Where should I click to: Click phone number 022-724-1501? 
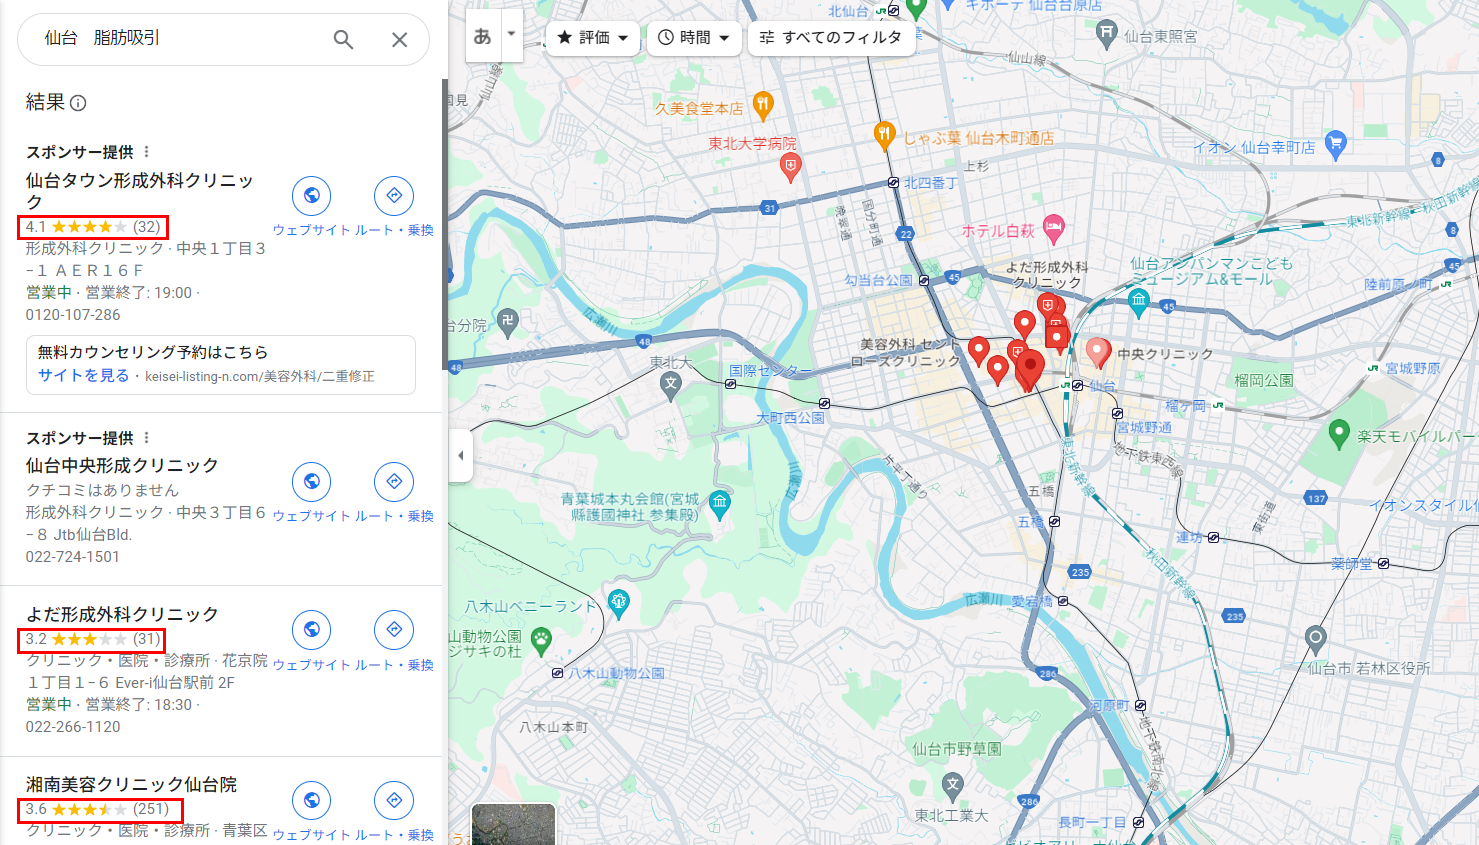(x=73, y=557)
